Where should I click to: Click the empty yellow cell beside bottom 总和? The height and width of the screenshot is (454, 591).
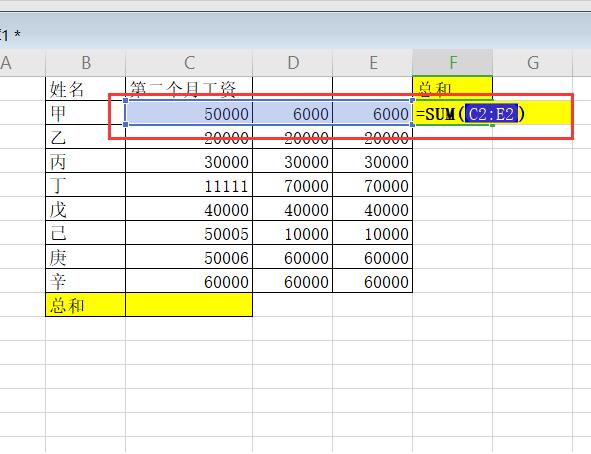(189, 305)
